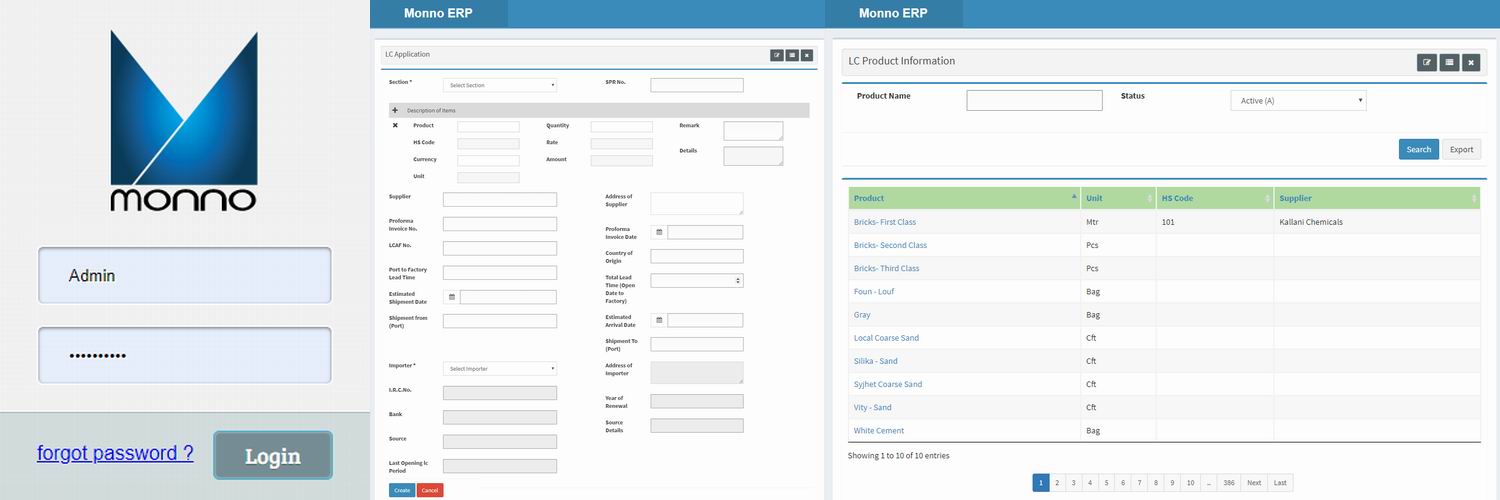Click the SPR No. input field
The image size is (1500, 500).
tap(697, 85)
